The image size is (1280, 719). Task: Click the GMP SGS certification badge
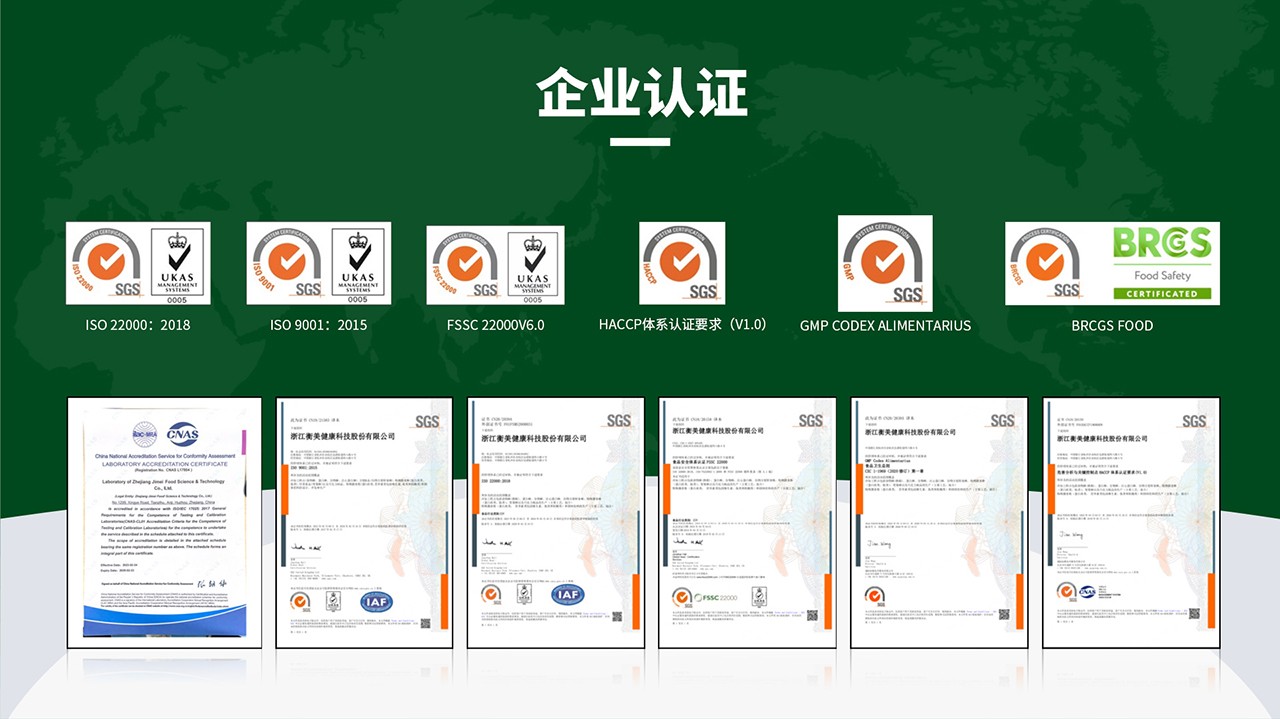point(885,263)
